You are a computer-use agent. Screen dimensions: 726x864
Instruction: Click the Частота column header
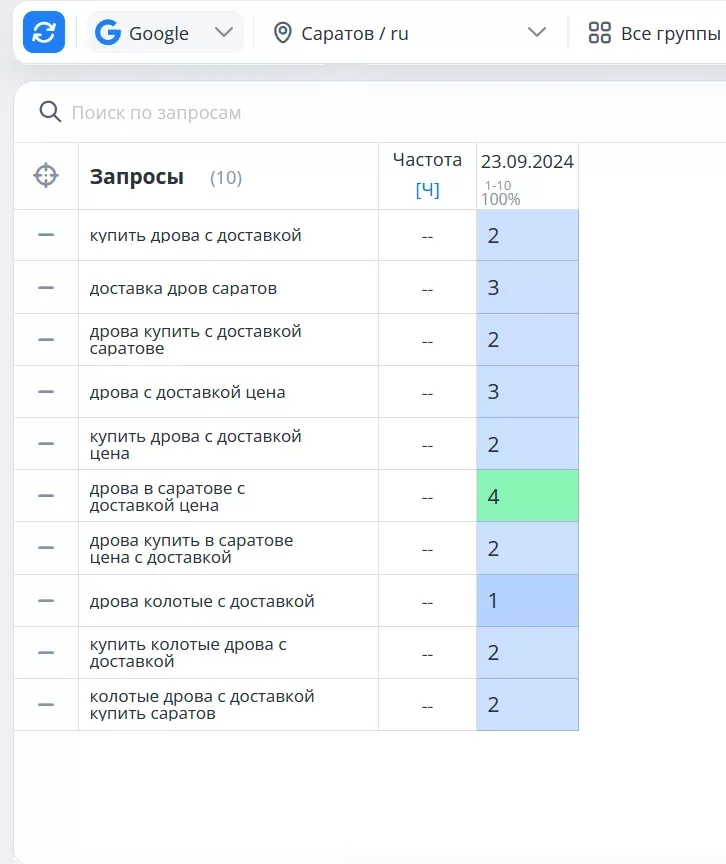pos(427,160)
